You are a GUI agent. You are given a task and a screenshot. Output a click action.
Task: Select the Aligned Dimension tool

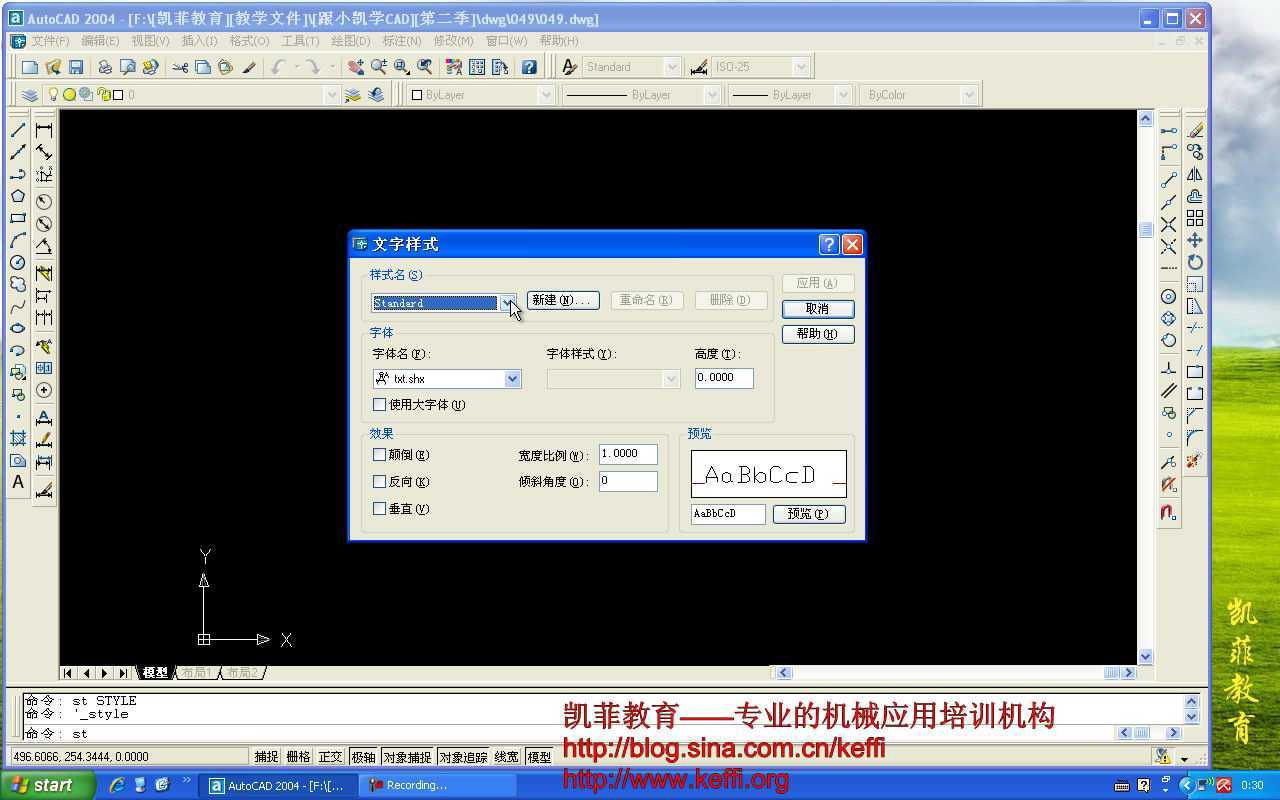click(x=44, y=152)
